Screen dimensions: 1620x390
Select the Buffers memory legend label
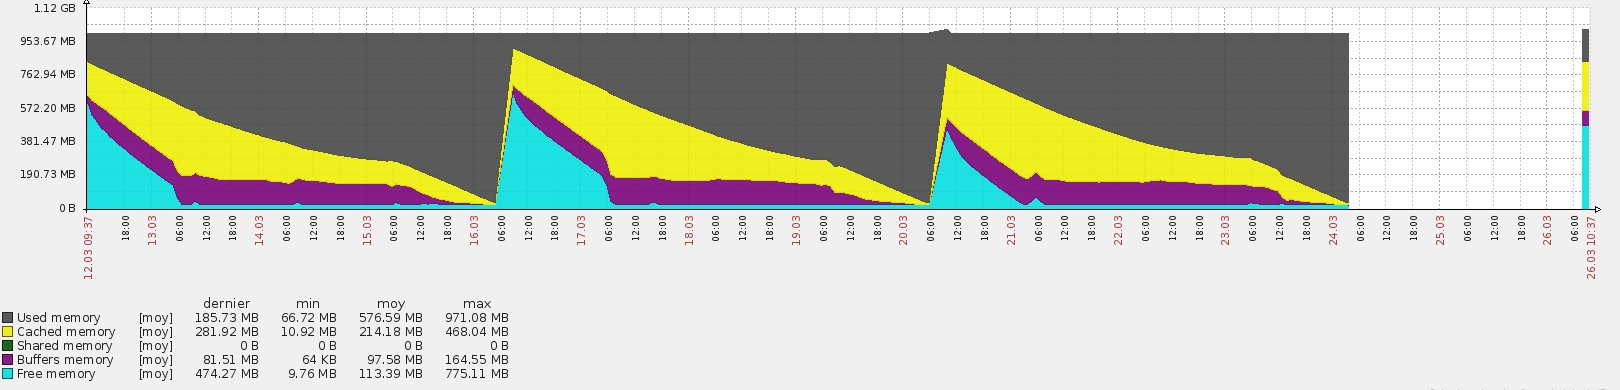tap(65, 360)
